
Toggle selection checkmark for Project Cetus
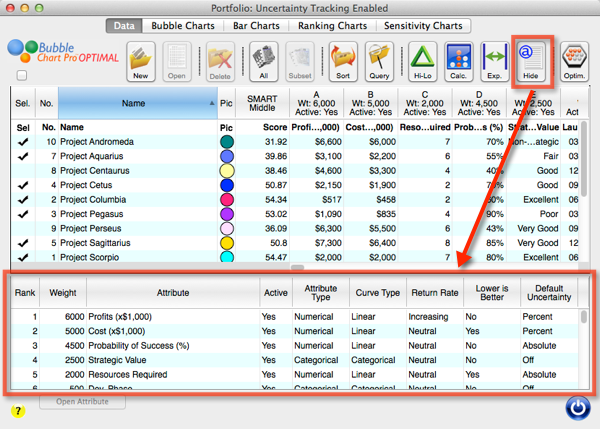point(22,185)
